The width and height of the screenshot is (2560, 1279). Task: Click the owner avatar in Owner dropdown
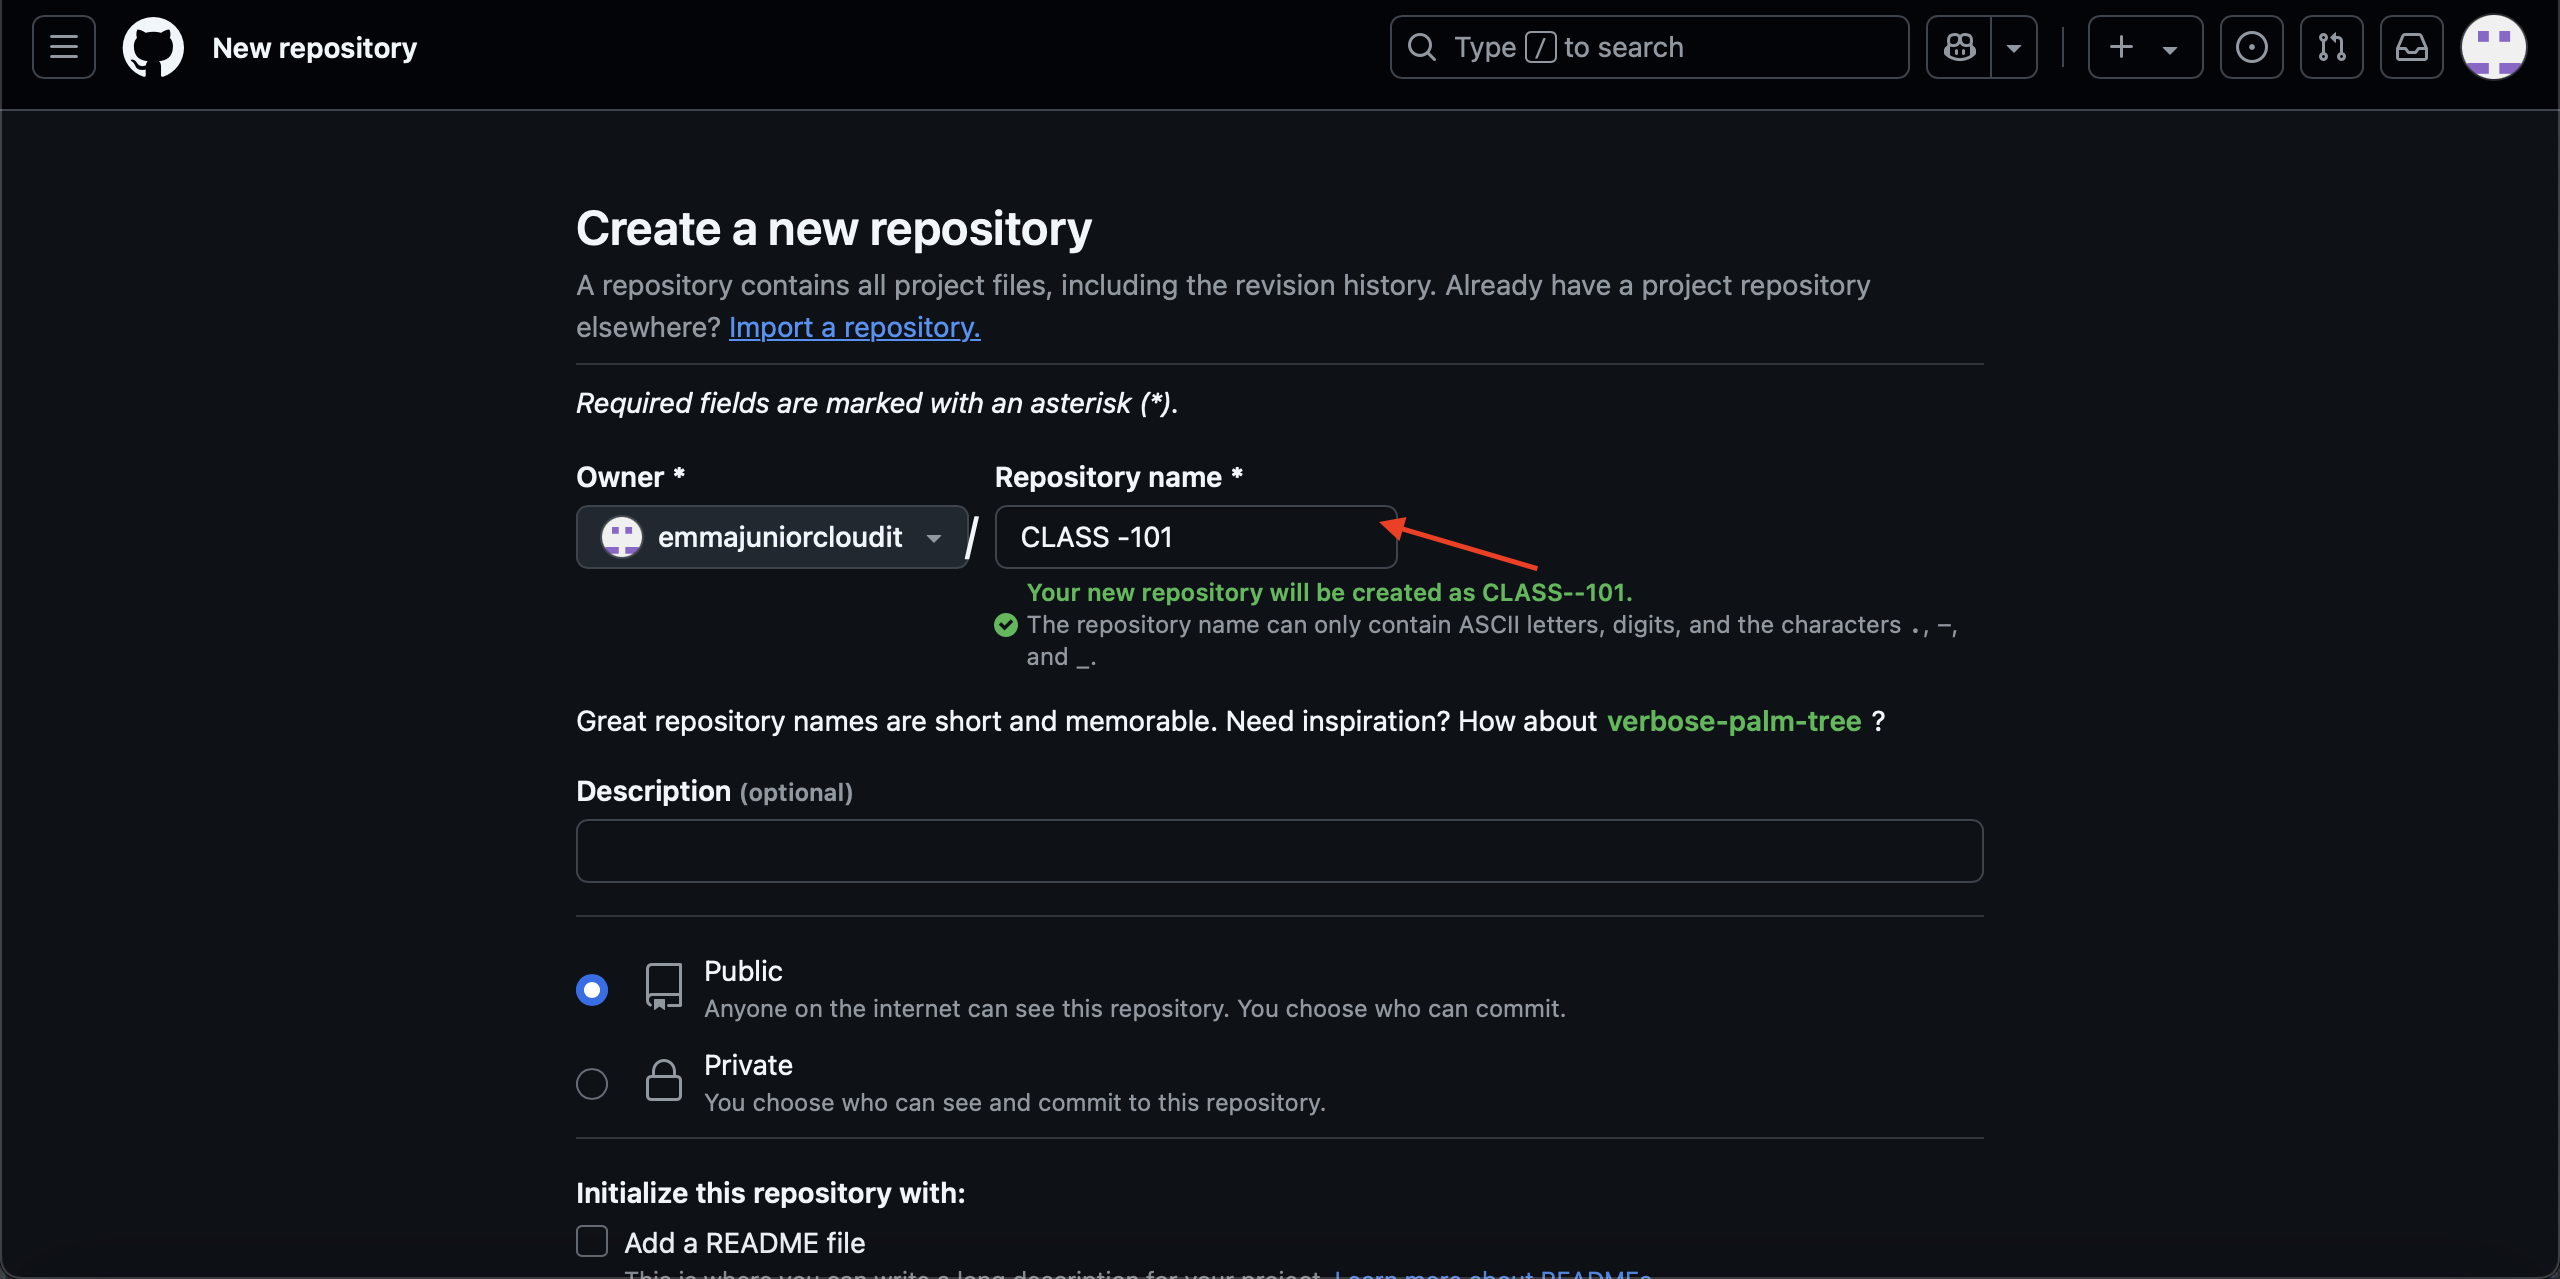[x=622, y=537]
